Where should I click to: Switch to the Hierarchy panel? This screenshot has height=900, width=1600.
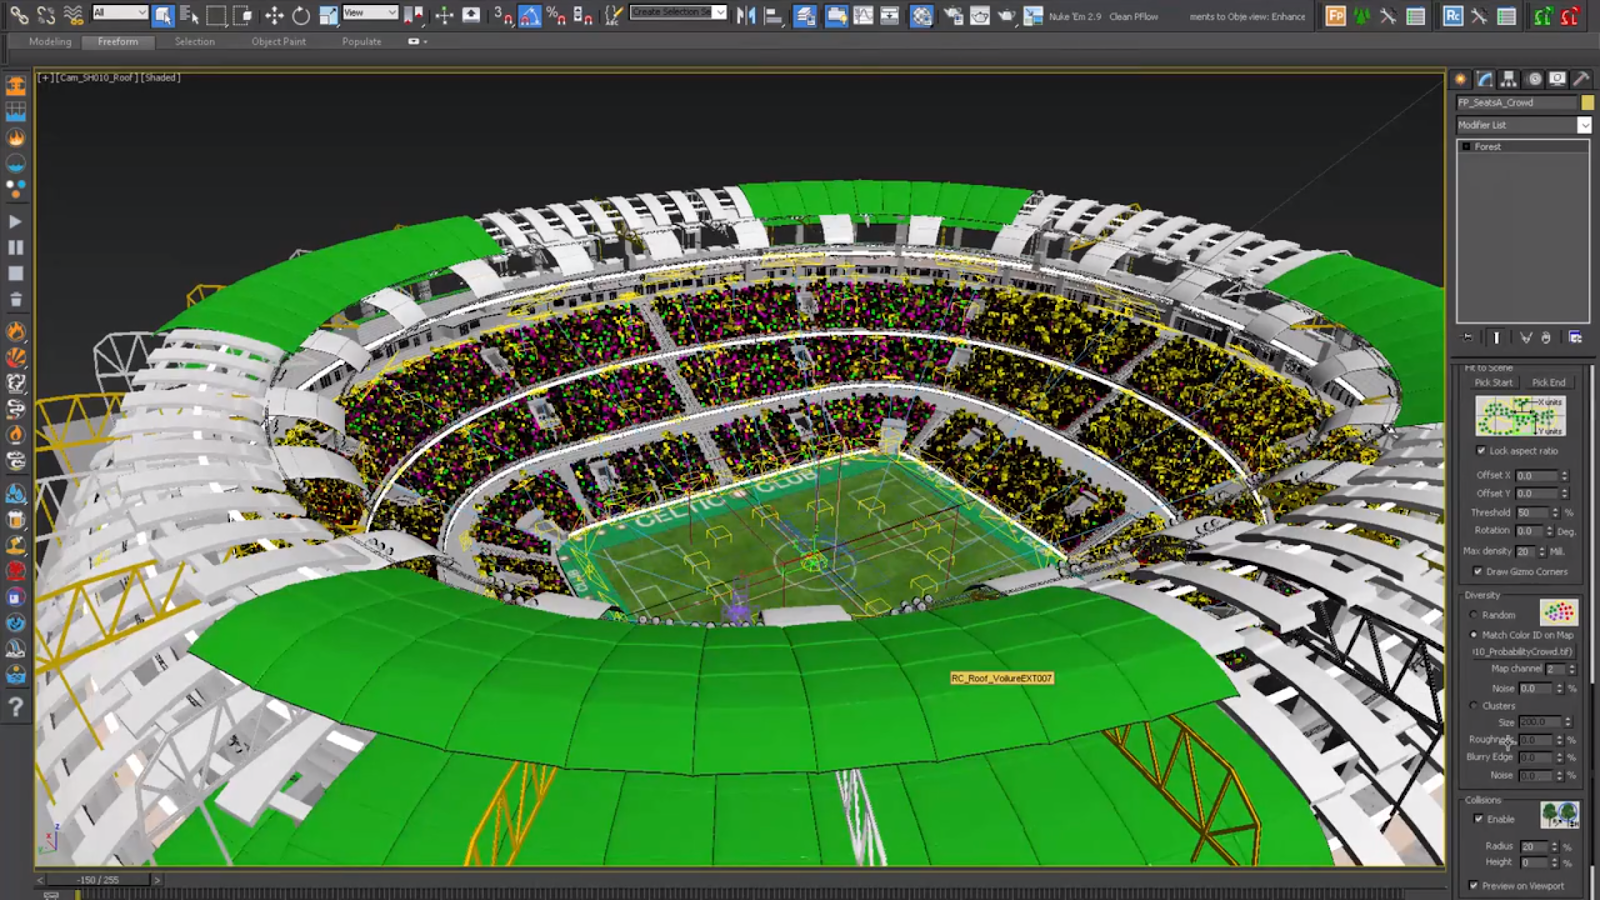tap(1508, 78)
